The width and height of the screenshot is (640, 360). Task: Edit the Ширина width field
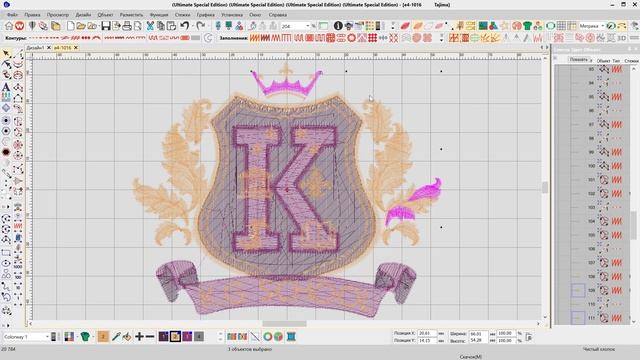pyautogui.click(x=478, y=333)
